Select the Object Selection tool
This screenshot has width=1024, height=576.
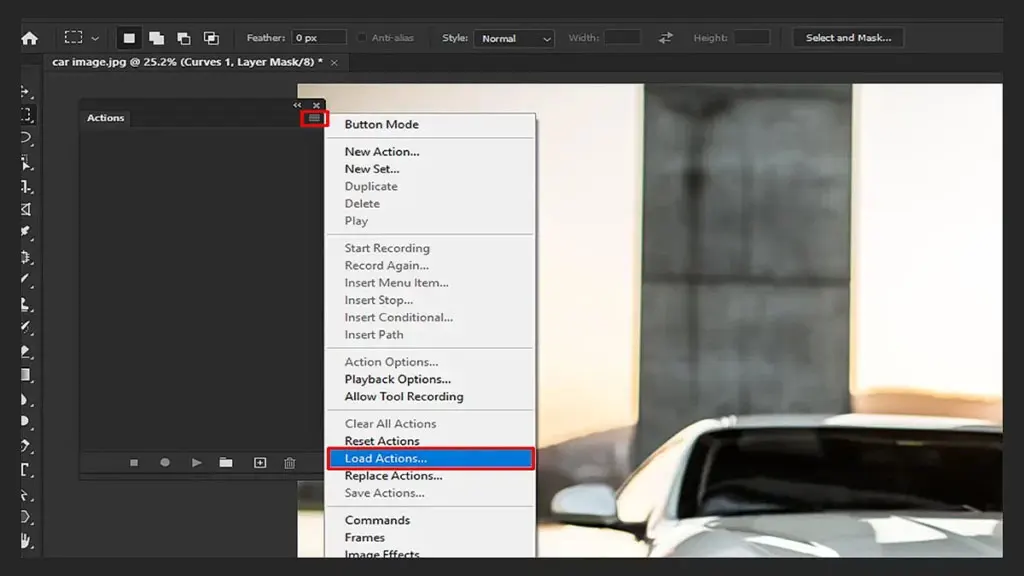(x=26, y=162)
